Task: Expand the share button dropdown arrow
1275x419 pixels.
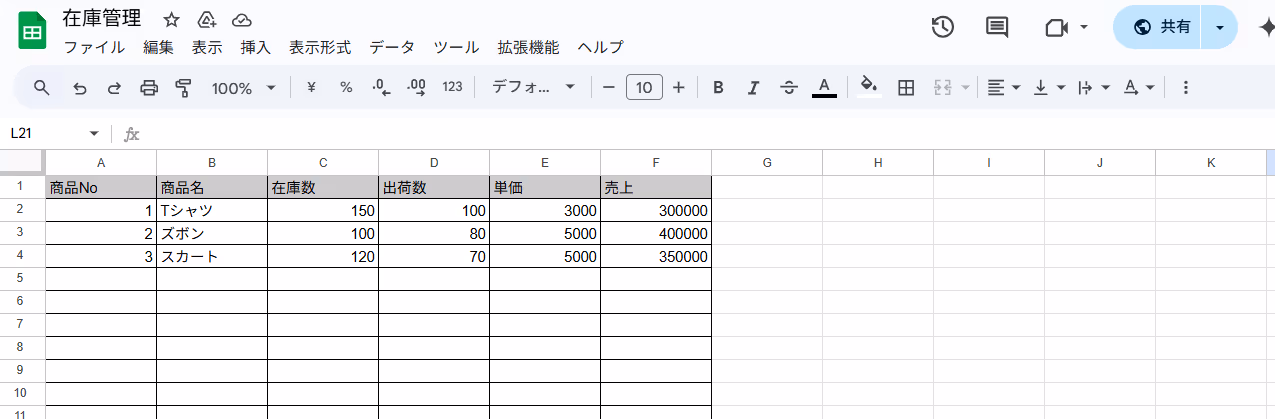Action: (1220, 28)
